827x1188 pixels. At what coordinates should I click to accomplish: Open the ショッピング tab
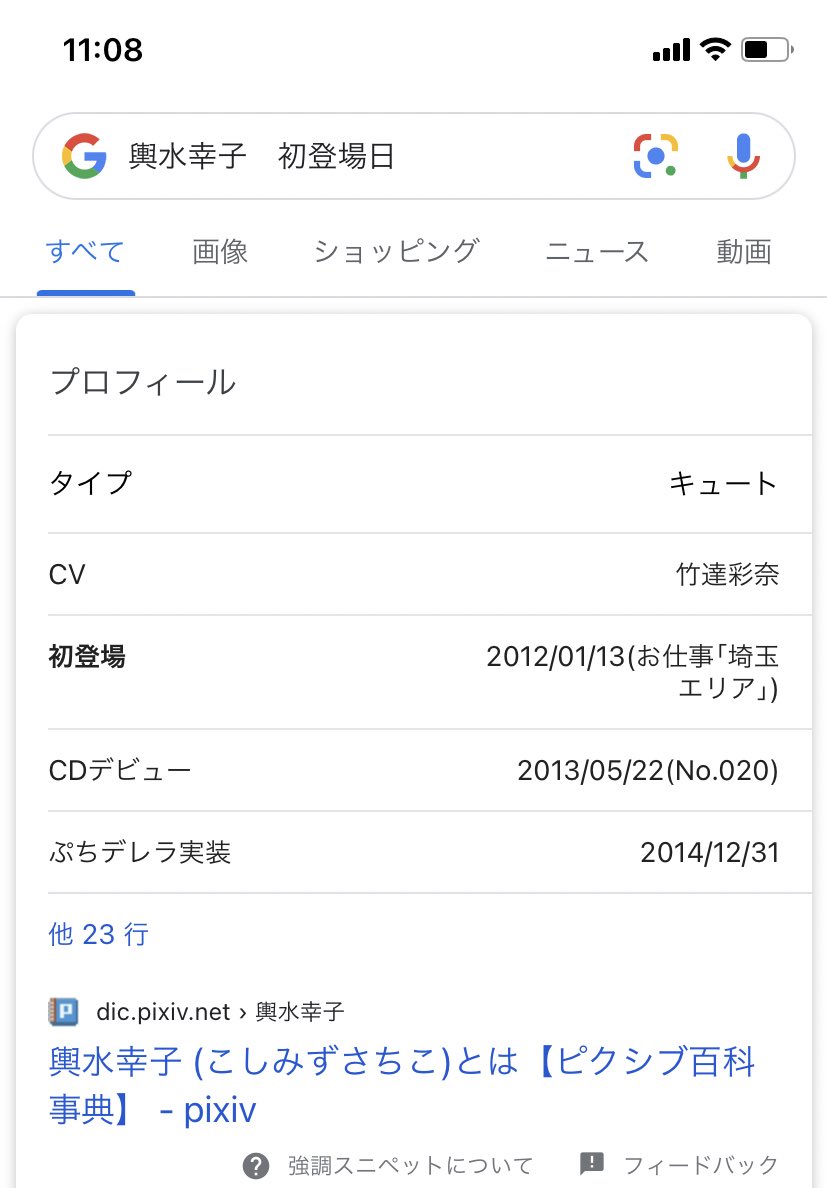click(397, 252)
